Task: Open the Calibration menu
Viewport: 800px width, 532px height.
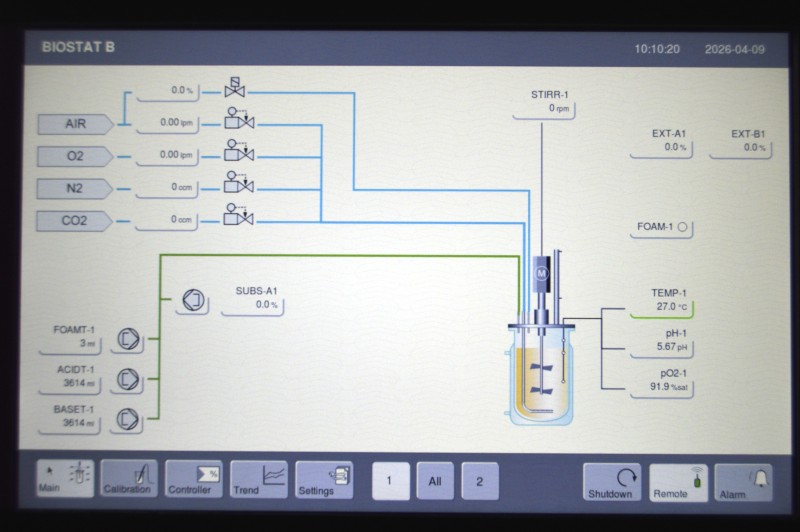Action: [129, 478]
